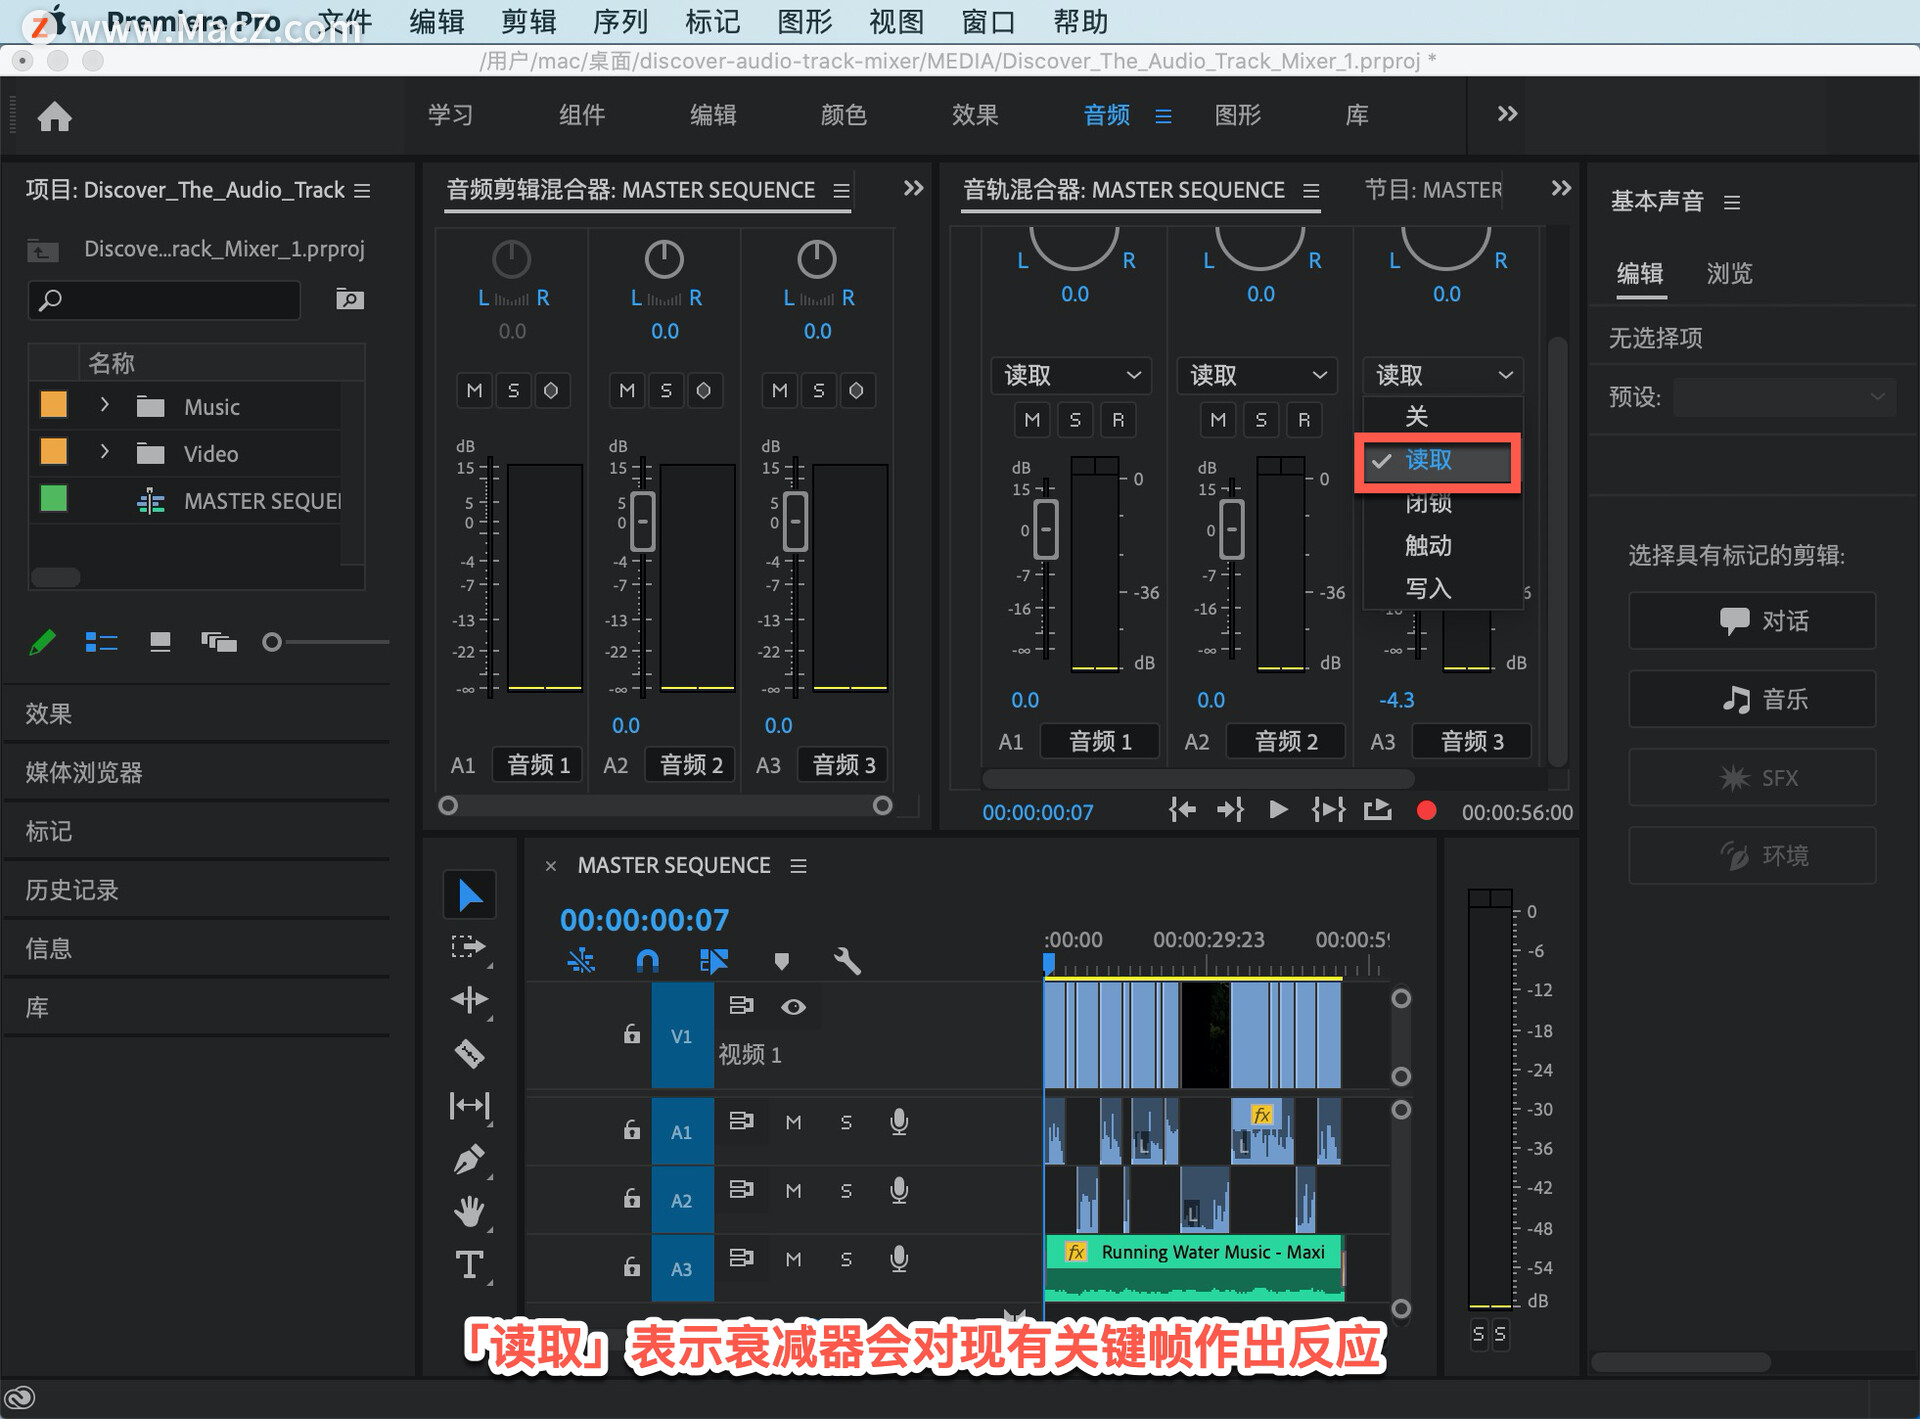Toggle snap magnet in timeline
Viewport: 1920px width, 1419px height.
click(x=647, y=961)
